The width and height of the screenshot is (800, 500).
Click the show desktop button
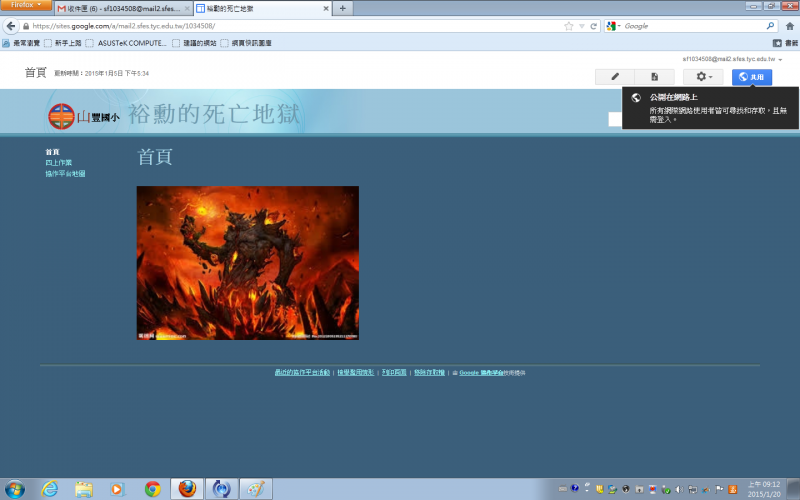[x=793, y=489]
